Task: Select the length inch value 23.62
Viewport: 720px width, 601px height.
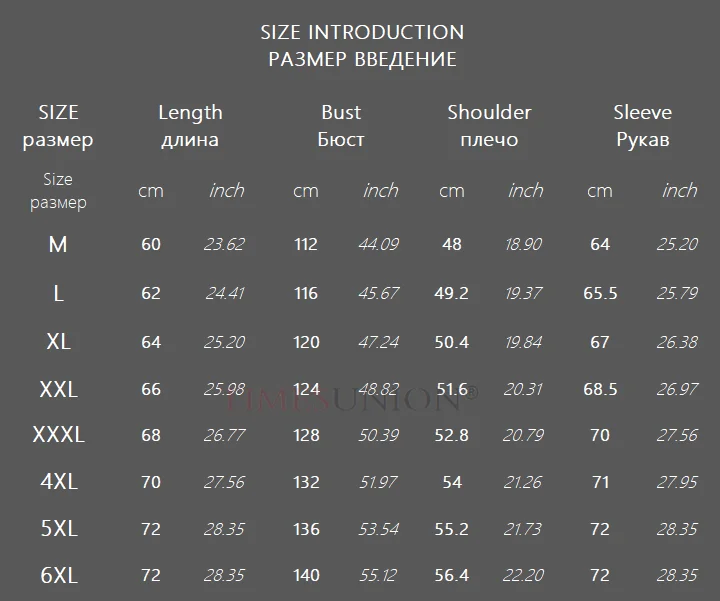Action: pyautogui.click(x=224, y=244)
